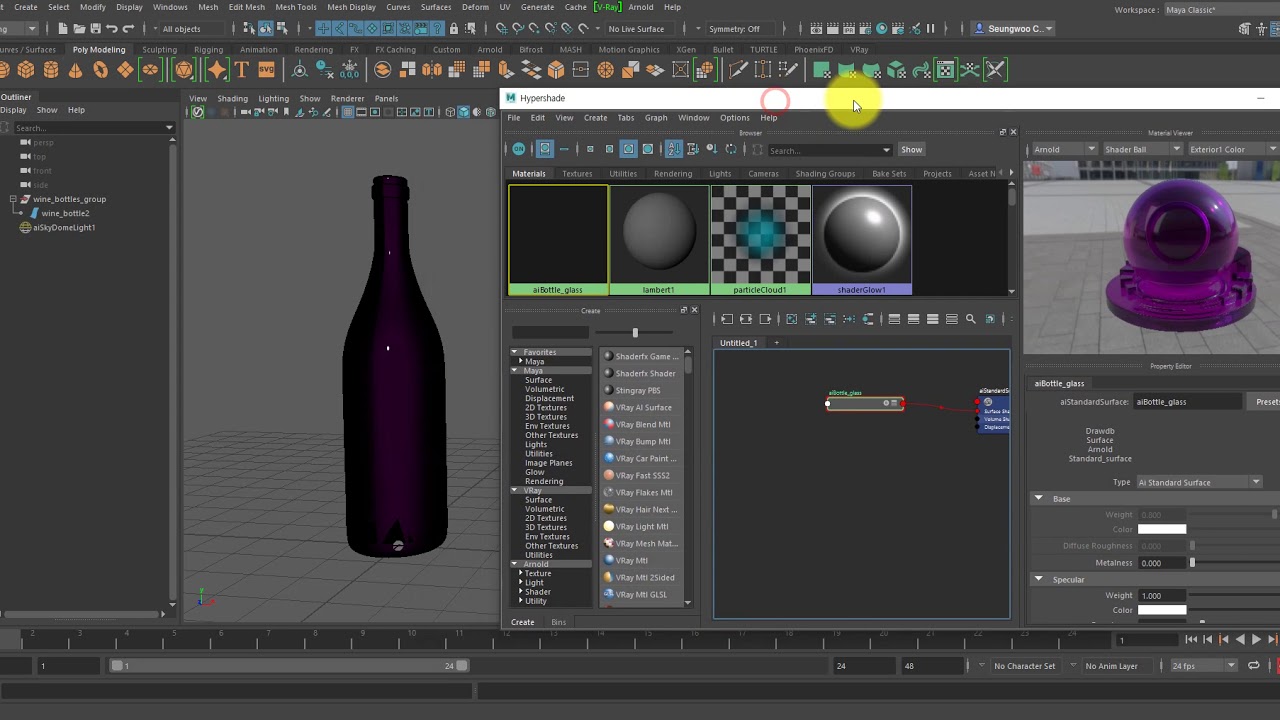
Task: Collapse wine_bottles_group in Outliner
Action: (13, 199)
